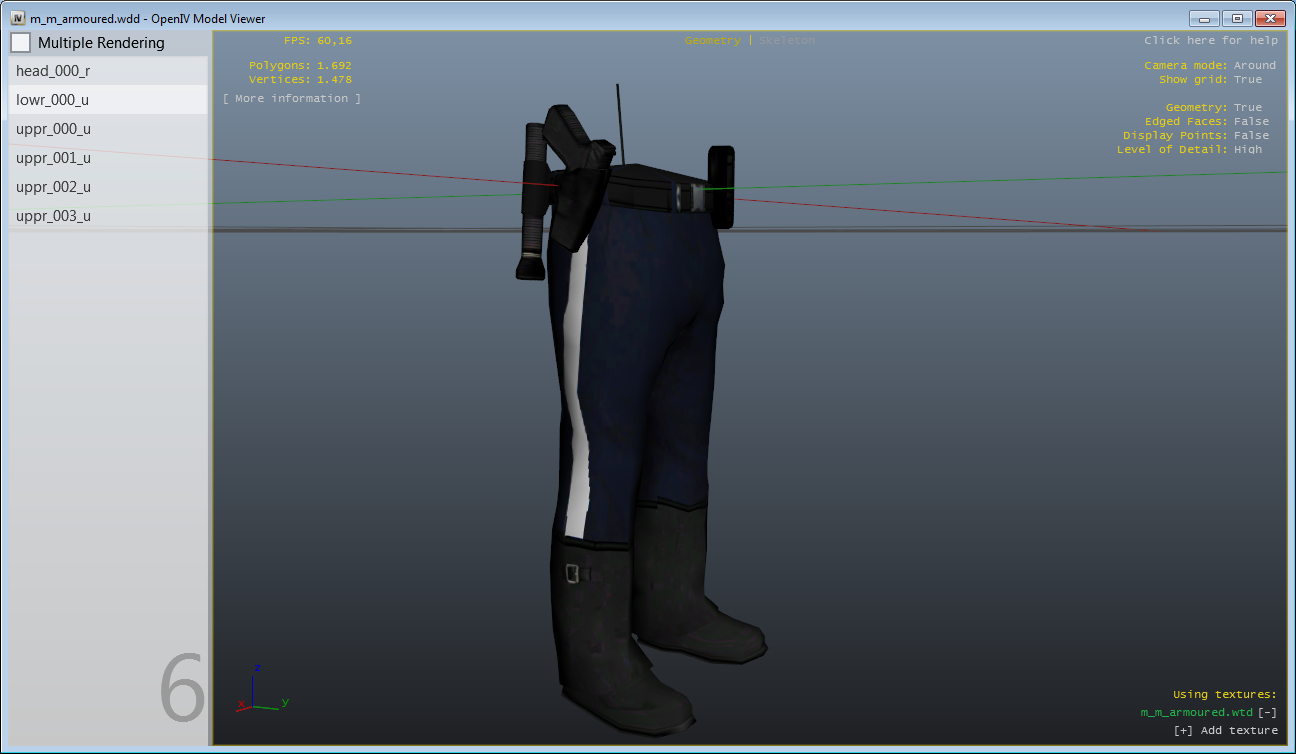Select uppr_003_u model component
1296x754 pixels.
pyautogui.click(x=53, y=216)
